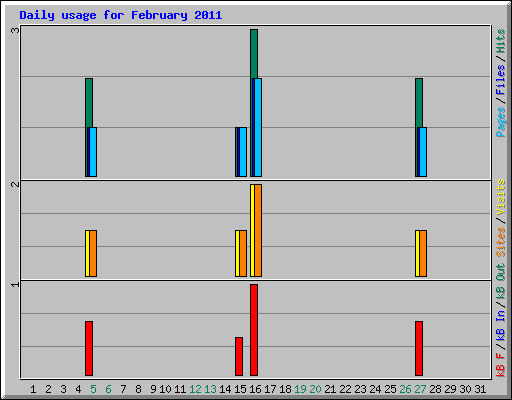Select the green weekend day label '5'
This screenshot has height=400, width=512.
pos(93,389)
